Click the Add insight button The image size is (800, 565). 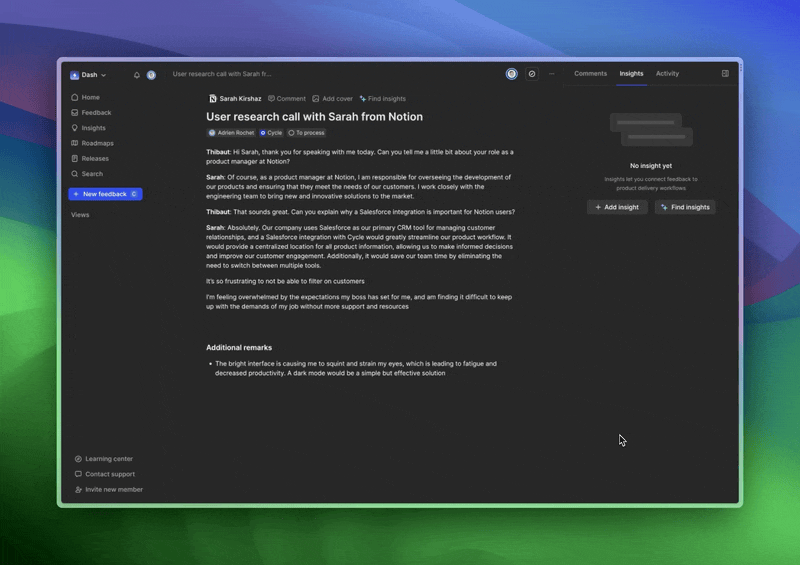pos(617,207)
